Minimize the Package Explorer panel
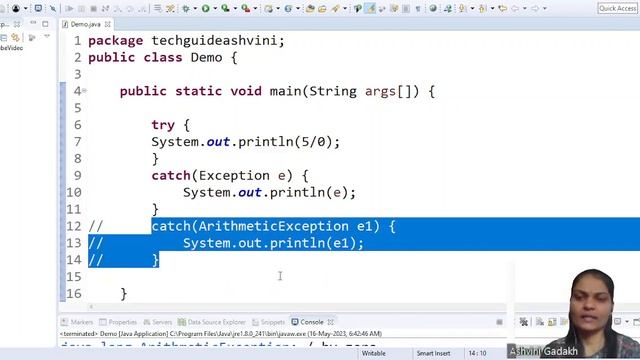The height and width of the screenshot is (360, 640). coord(33,23)
